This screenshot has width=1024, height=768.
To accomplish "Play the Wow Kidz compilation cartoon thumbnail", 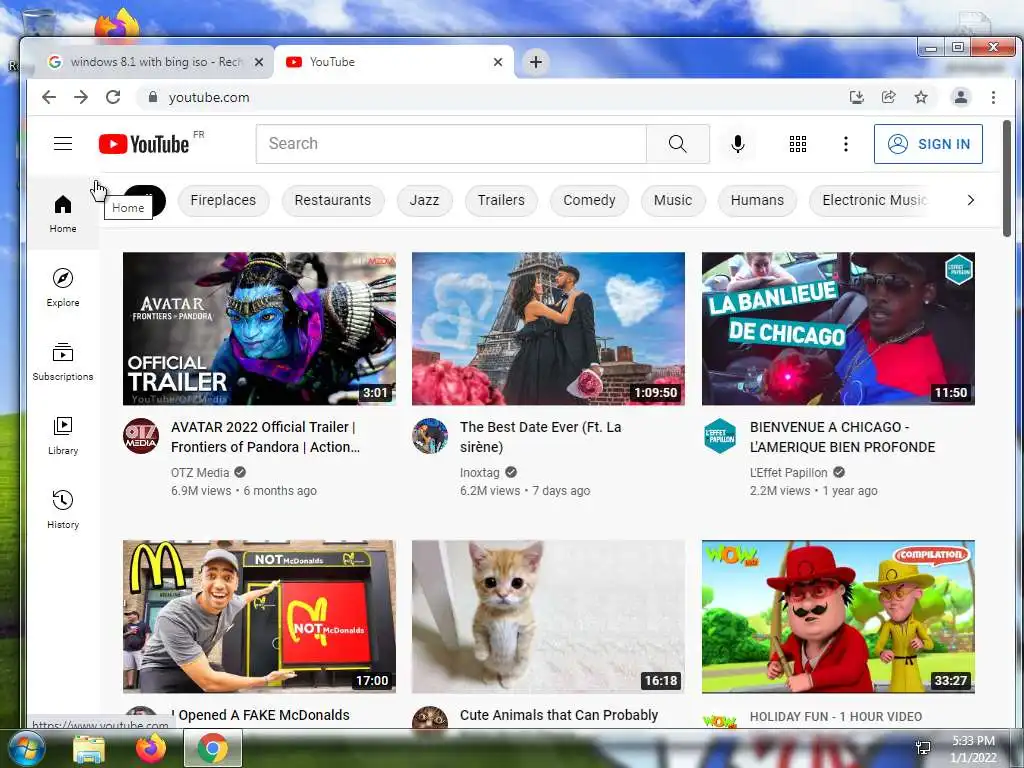I will tap(838, 616).
